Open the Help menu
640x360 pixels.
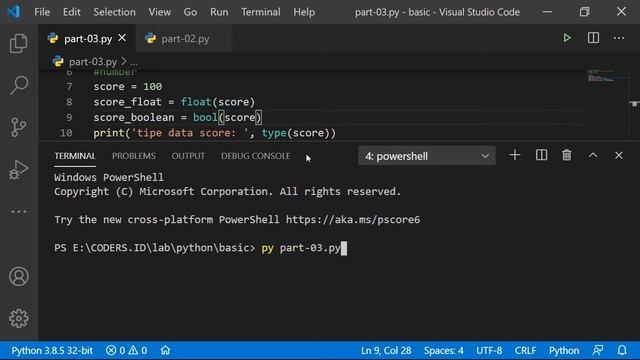click(x=304, y=12)
